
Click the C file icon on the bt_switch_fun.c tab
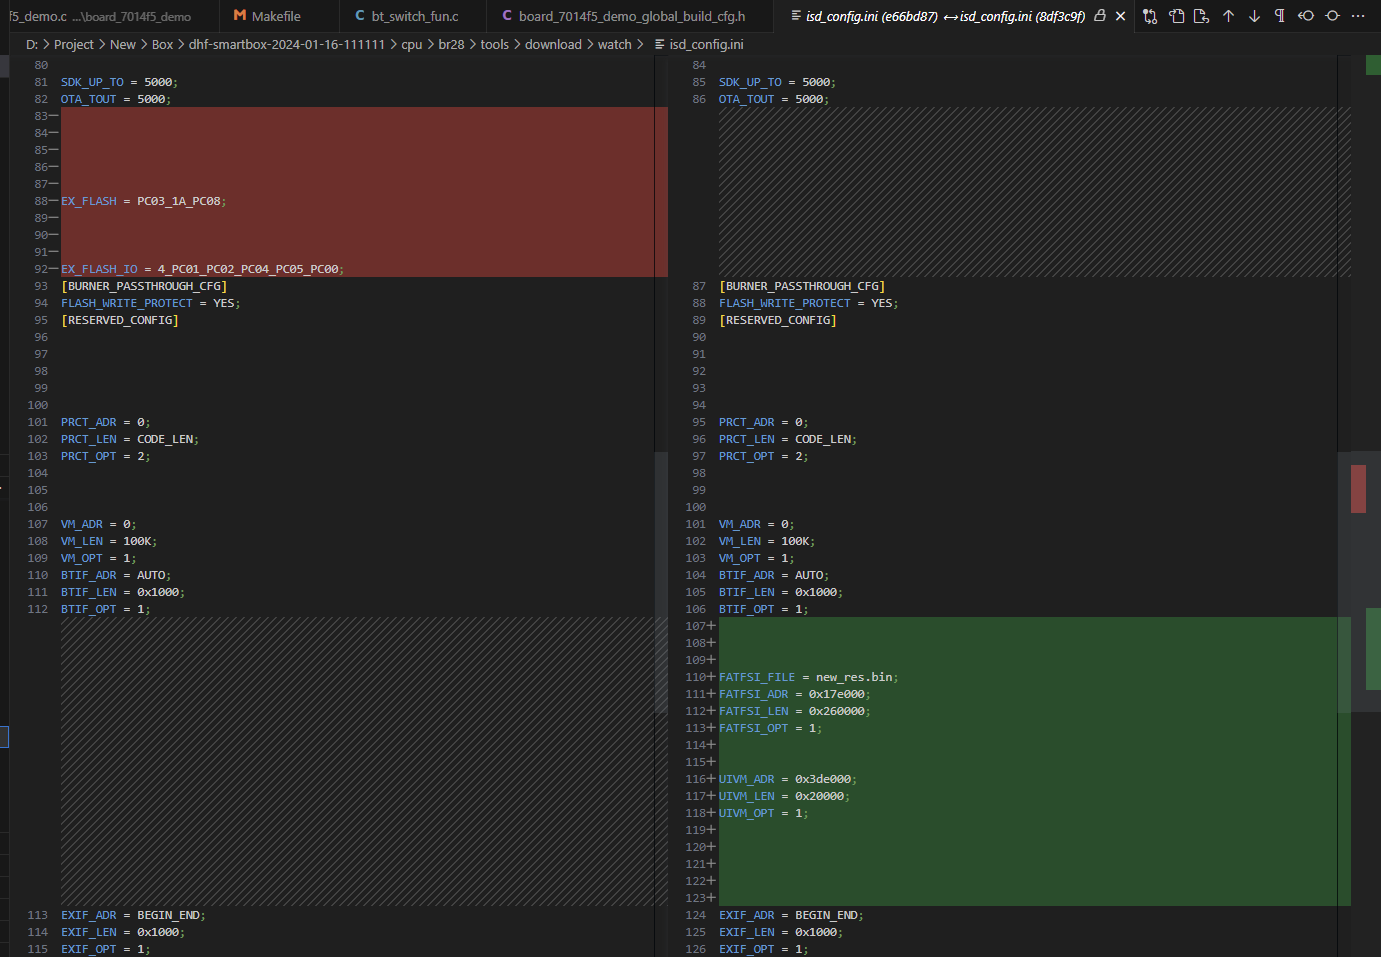click(360, 16)
